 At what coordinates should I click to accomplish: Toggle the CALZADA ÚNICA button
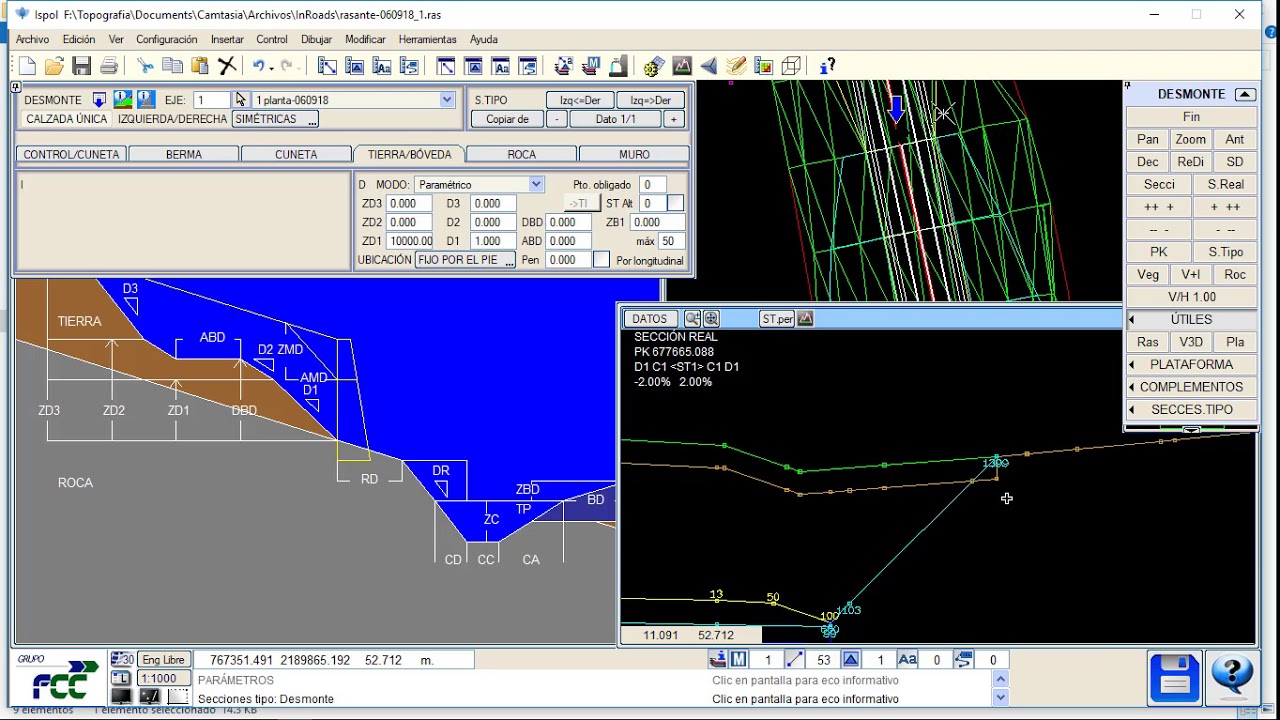pos(67,119)
